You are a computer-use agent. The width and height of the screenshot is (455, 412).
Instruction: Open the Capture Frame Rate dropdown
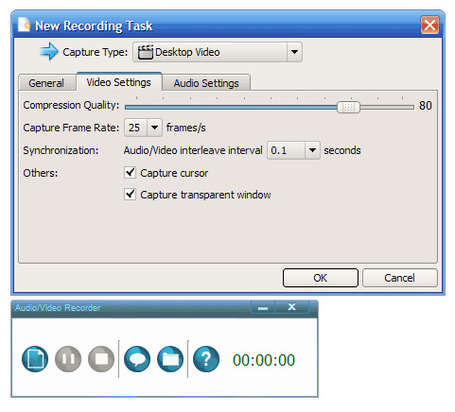tap(154, 128)
